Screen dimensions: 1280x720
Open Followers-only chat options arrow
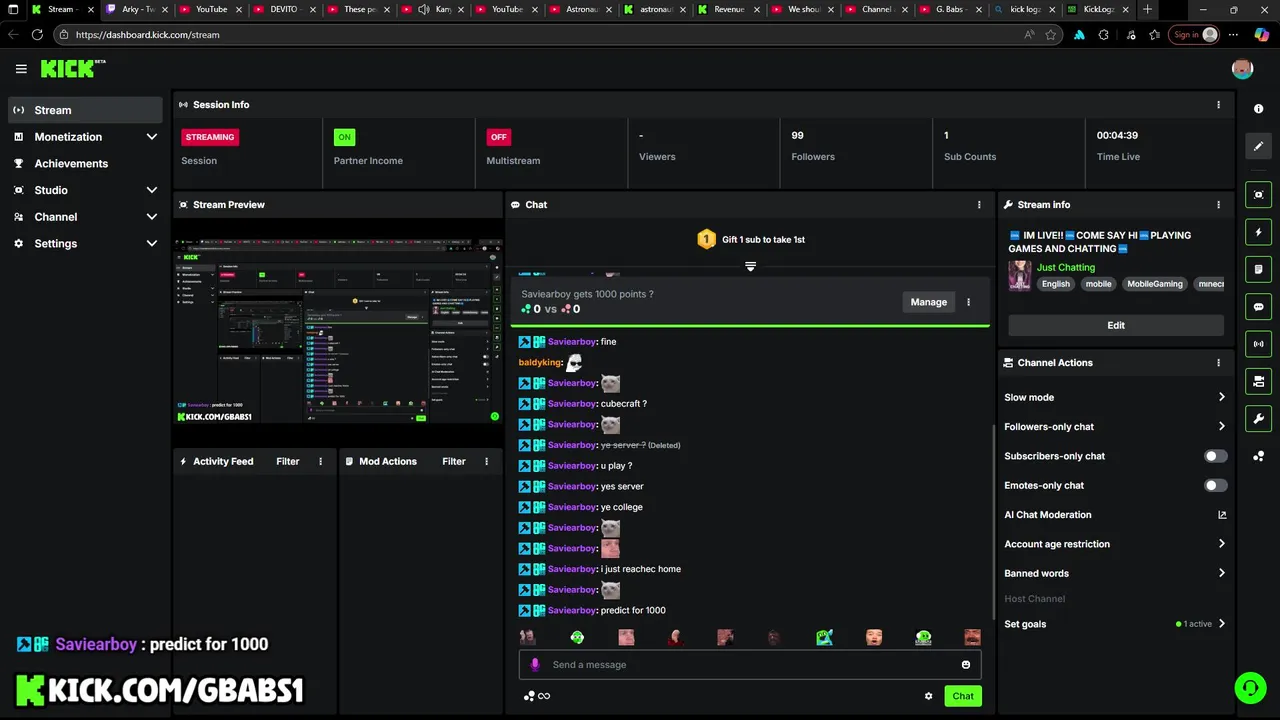tap(1221, 427)
